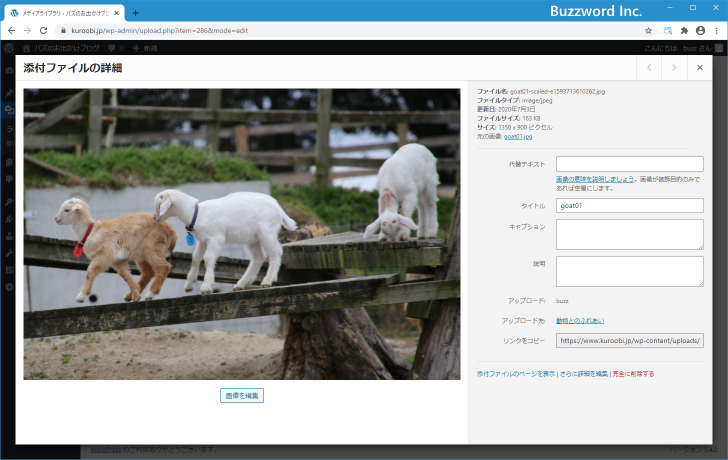Open the browser extensions puzzle icon
This screenshot has height=460, width=728.
684,31
